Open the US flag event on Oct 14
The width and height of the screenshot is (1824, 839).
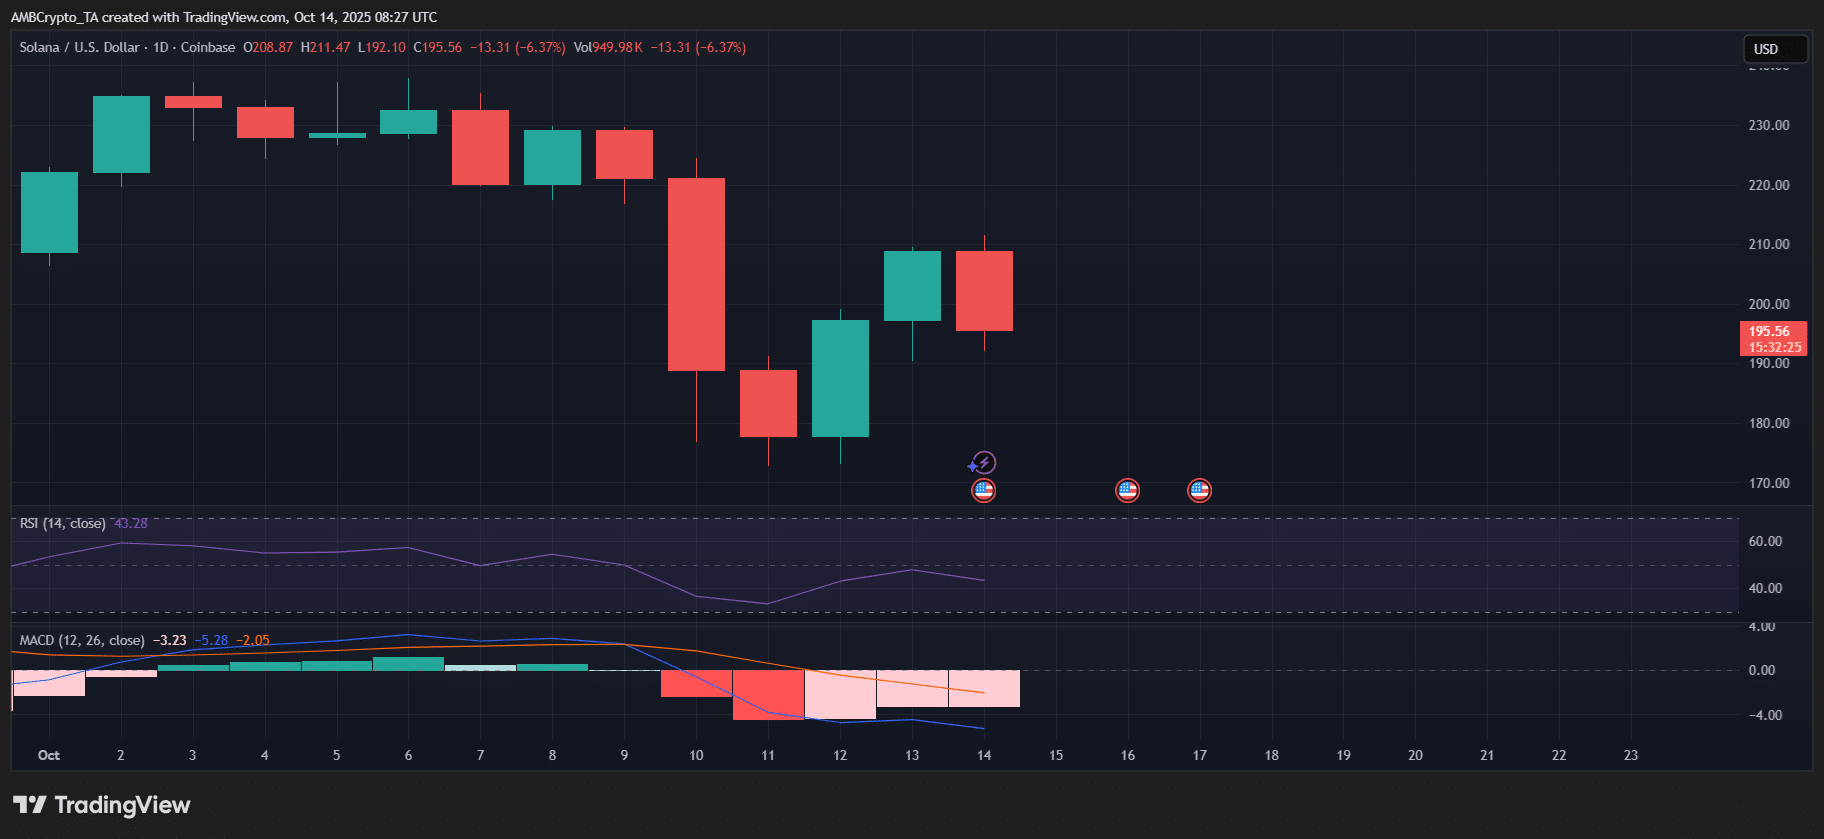coord(984,490)
